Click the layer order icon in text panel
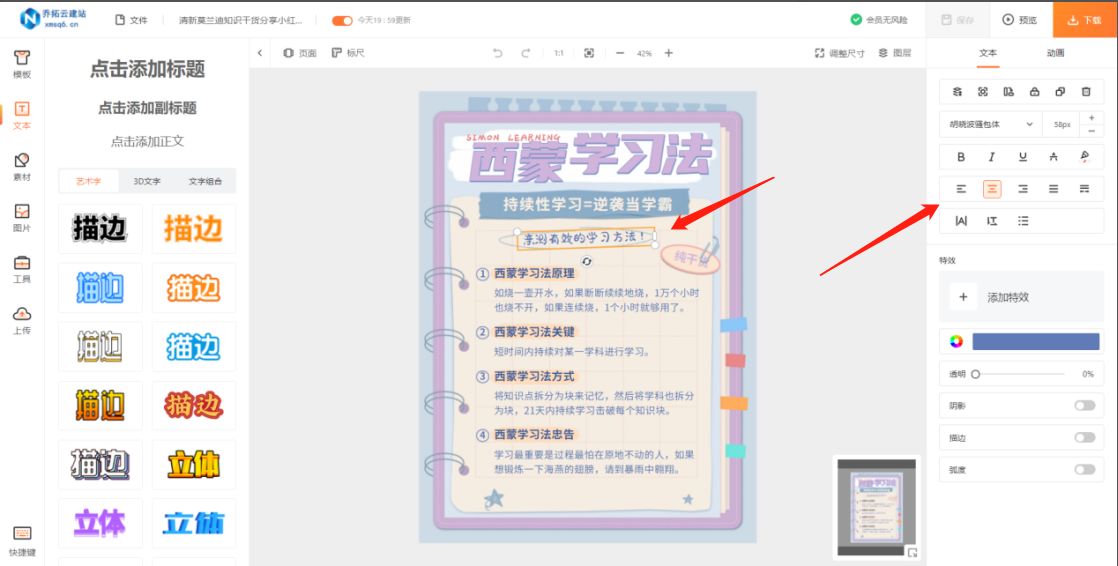 (x=958, y=91)
